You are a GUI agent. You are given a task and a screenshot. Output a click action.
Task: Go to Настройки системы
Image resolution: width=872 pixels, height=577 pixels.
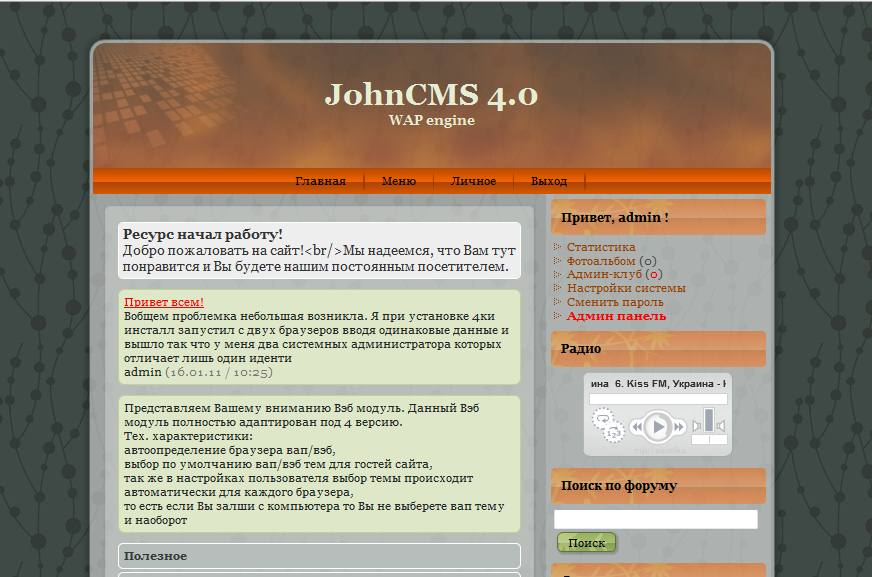click(625, 288)
